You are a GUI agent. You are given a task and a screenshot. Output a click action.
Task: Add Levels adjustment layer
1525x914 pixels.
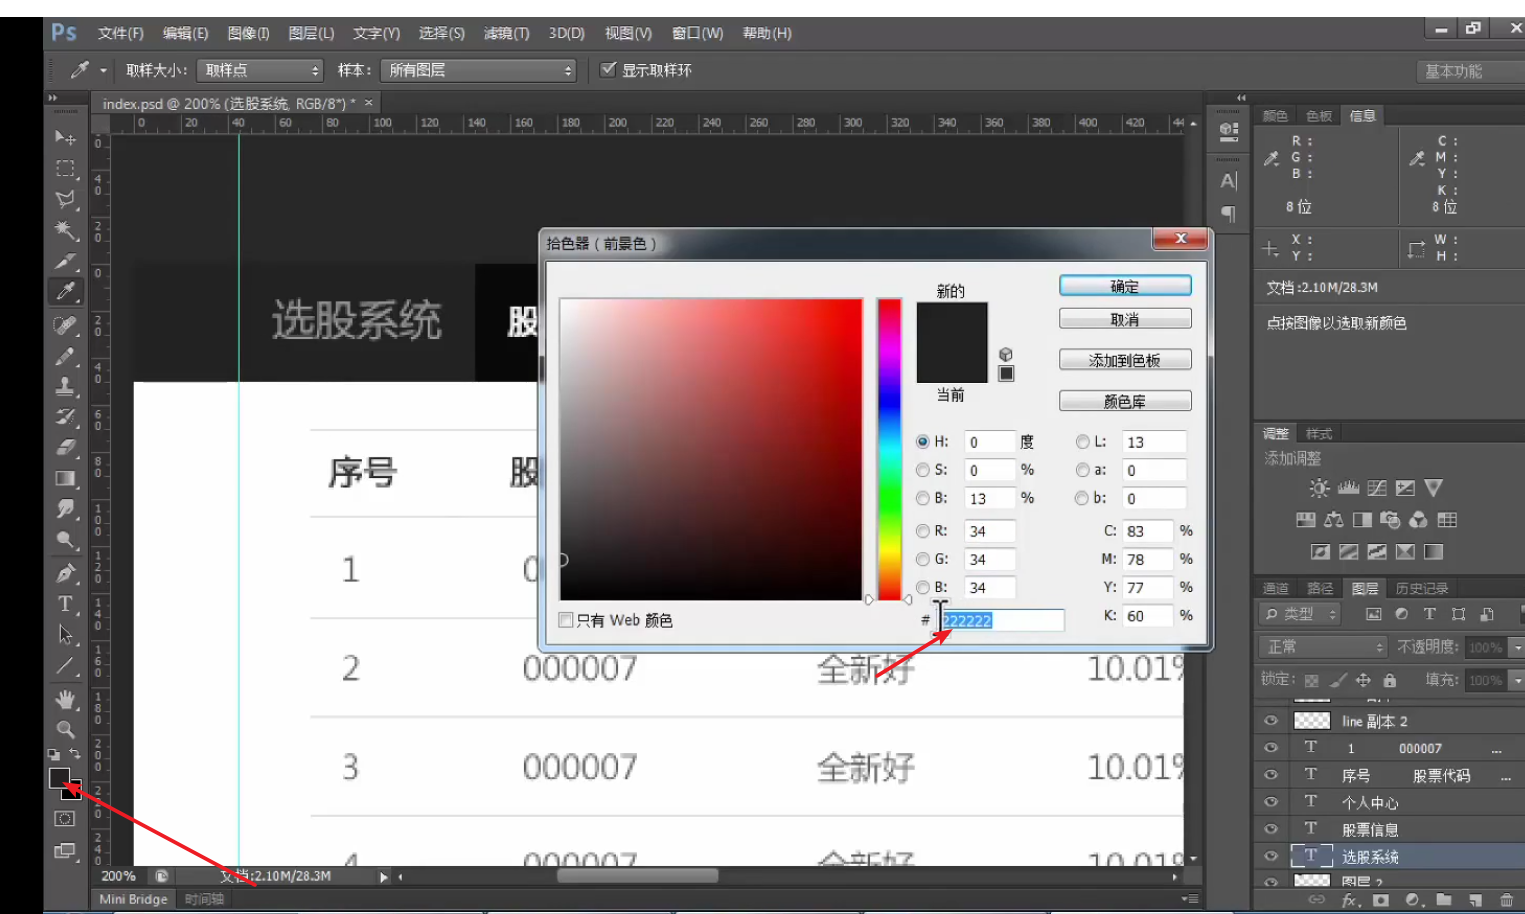pyautogui.click(x=1348, y=488)
